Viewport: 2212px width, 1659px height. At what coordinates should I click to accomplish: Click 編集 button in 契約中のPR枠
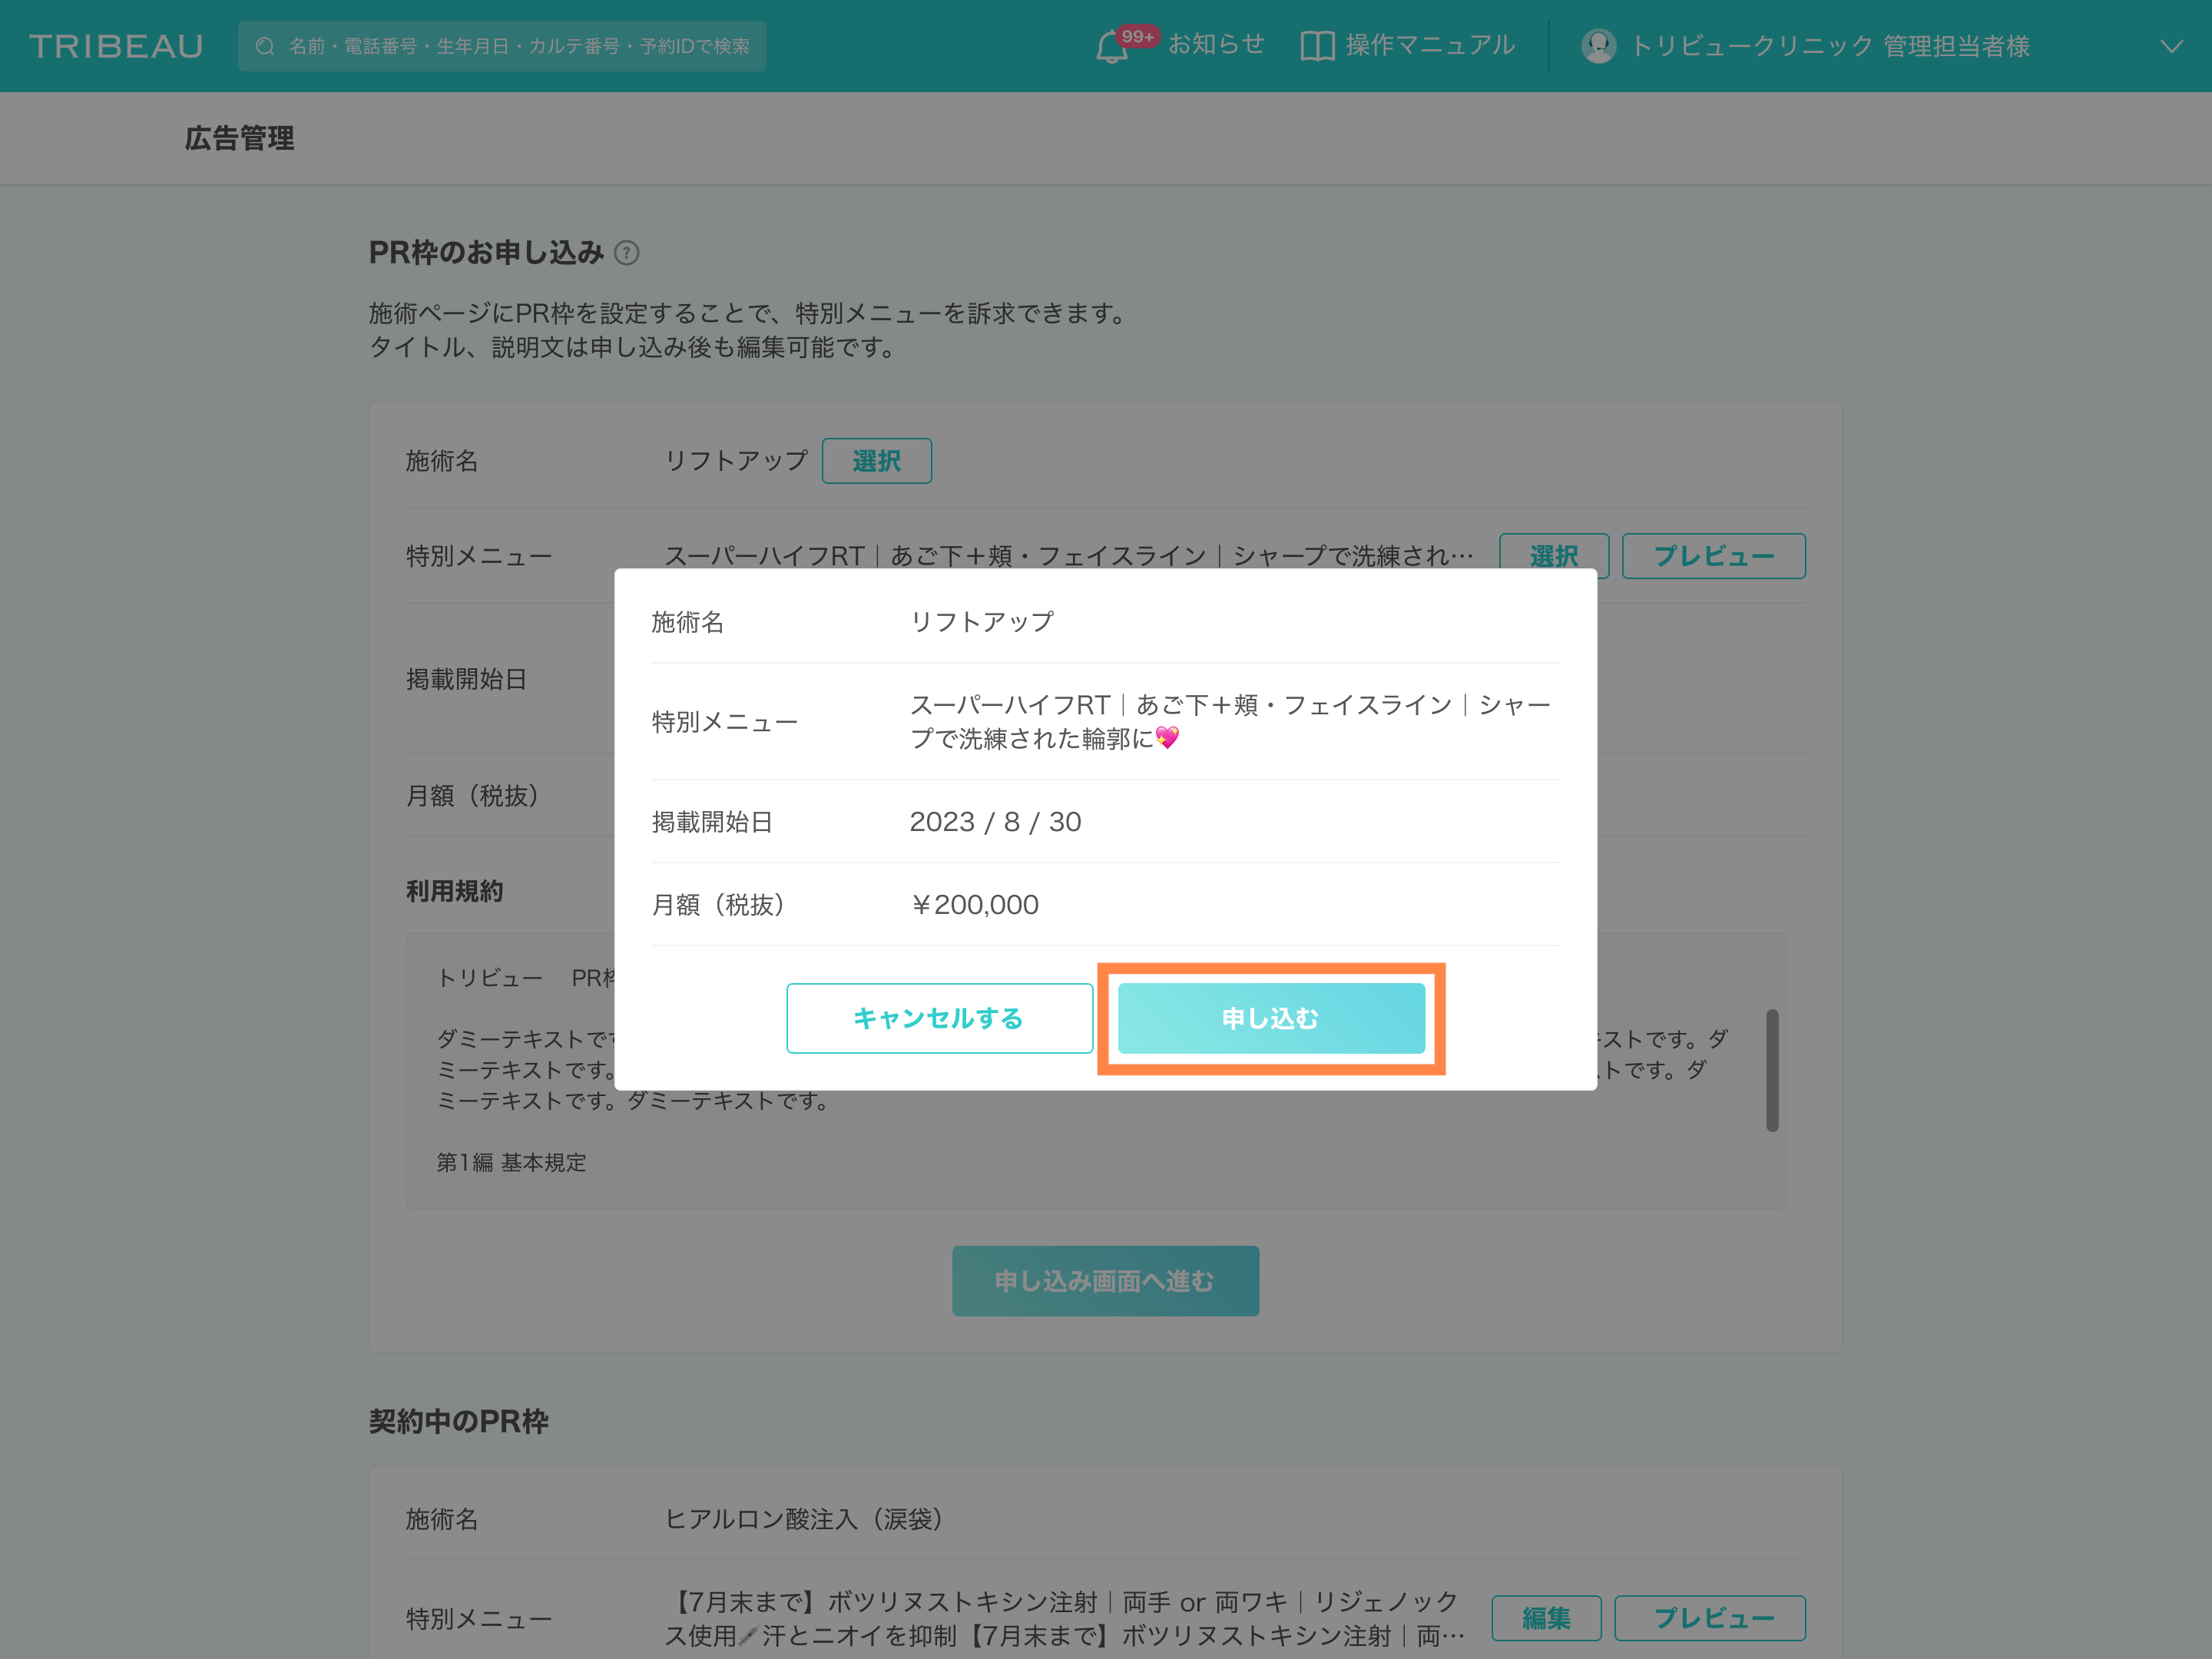tap(1546, 1618)
